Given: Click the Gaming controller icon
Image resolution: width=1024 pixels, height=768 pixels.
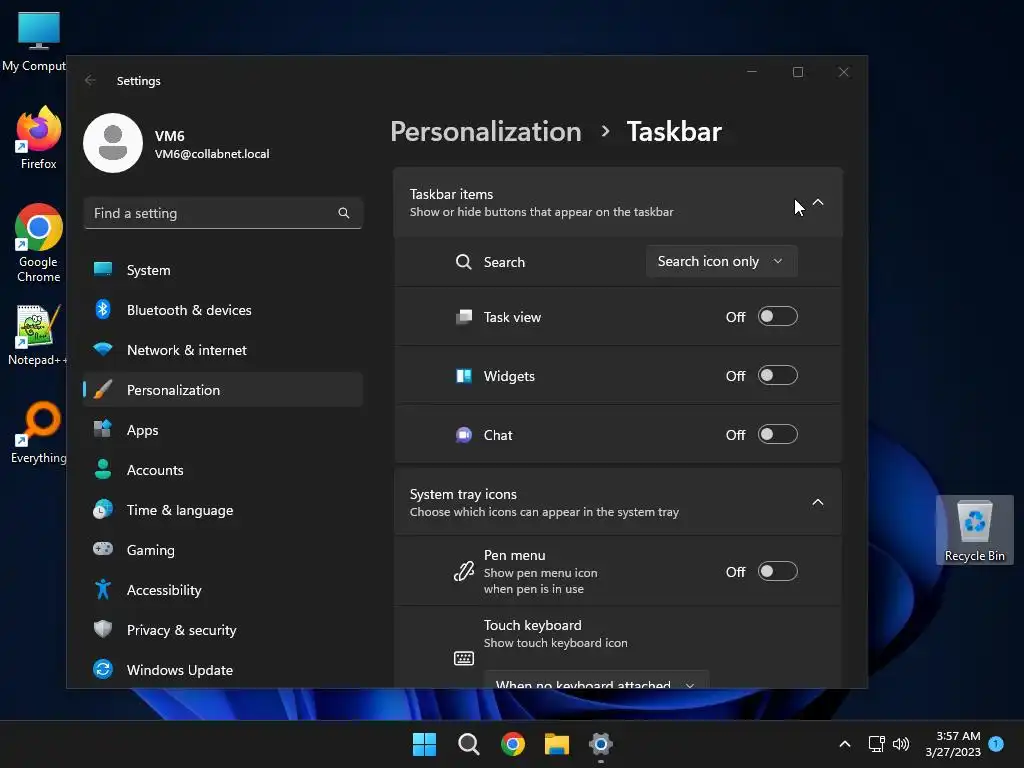Looking at the screenshot, I should (103, 549).
